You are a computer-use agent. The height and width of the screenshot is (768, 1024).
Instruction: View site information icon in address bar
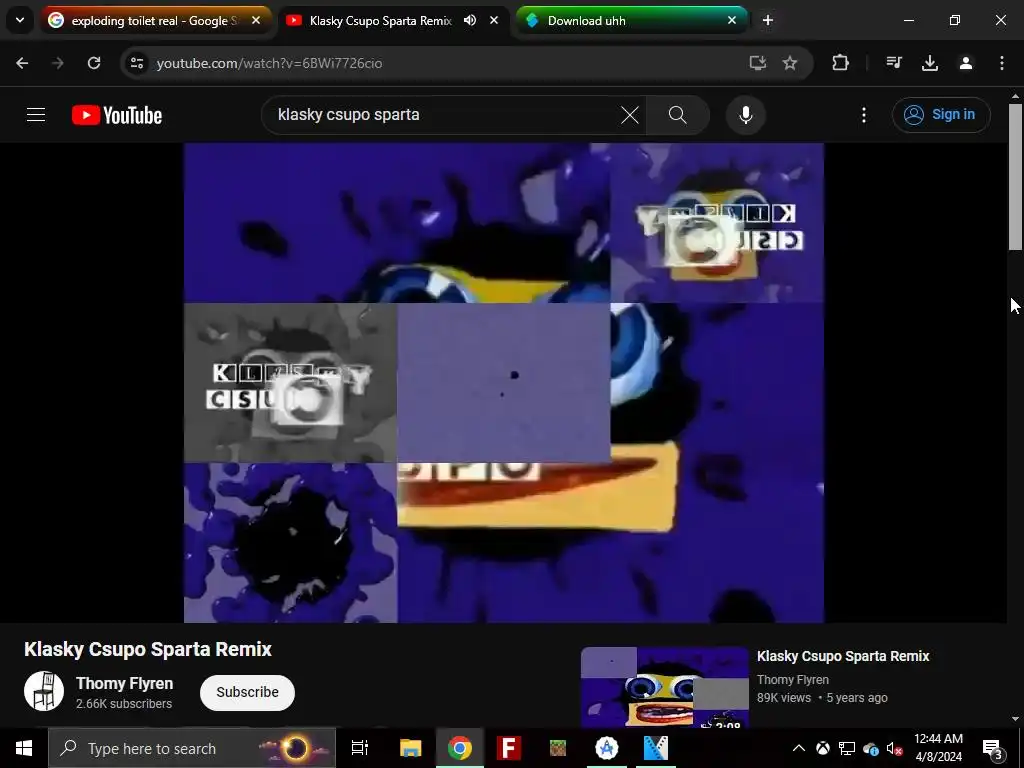[x=137, y=63]
